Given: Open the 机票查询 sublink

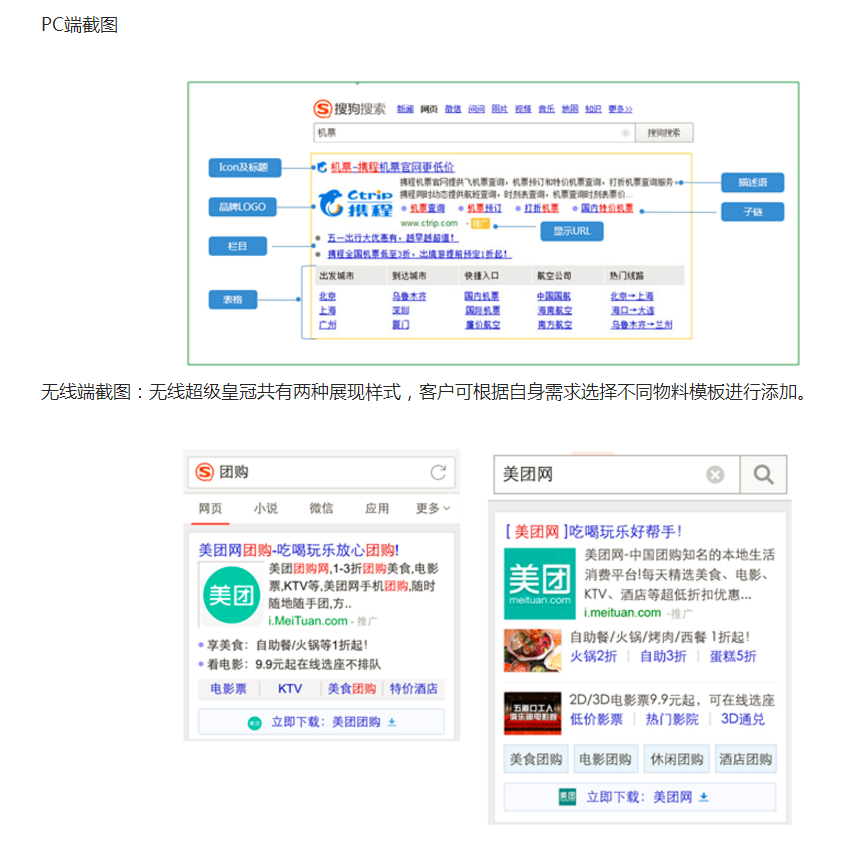Looking at the screenshot, I should pos(427,209).
